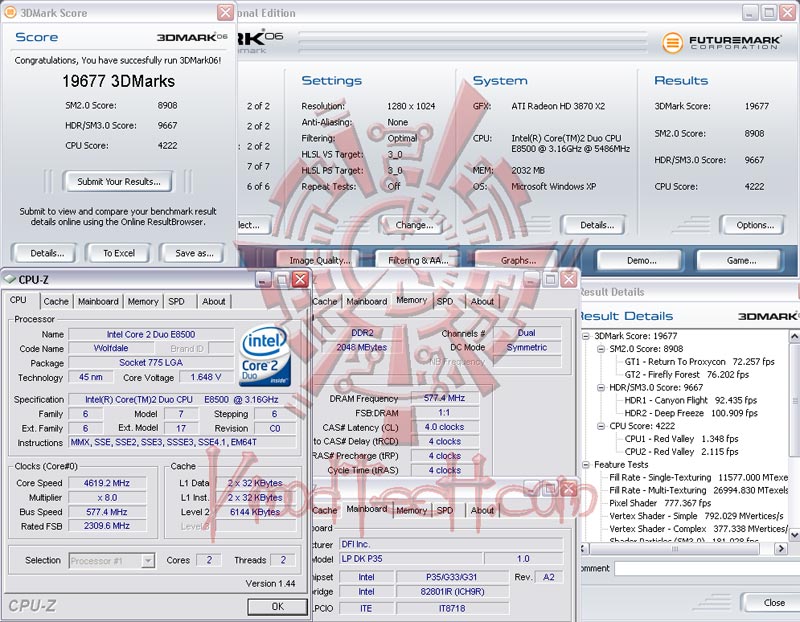Click the 19677 3DMarks score text
Screen dimensions: 800x622
click(118, 81)
